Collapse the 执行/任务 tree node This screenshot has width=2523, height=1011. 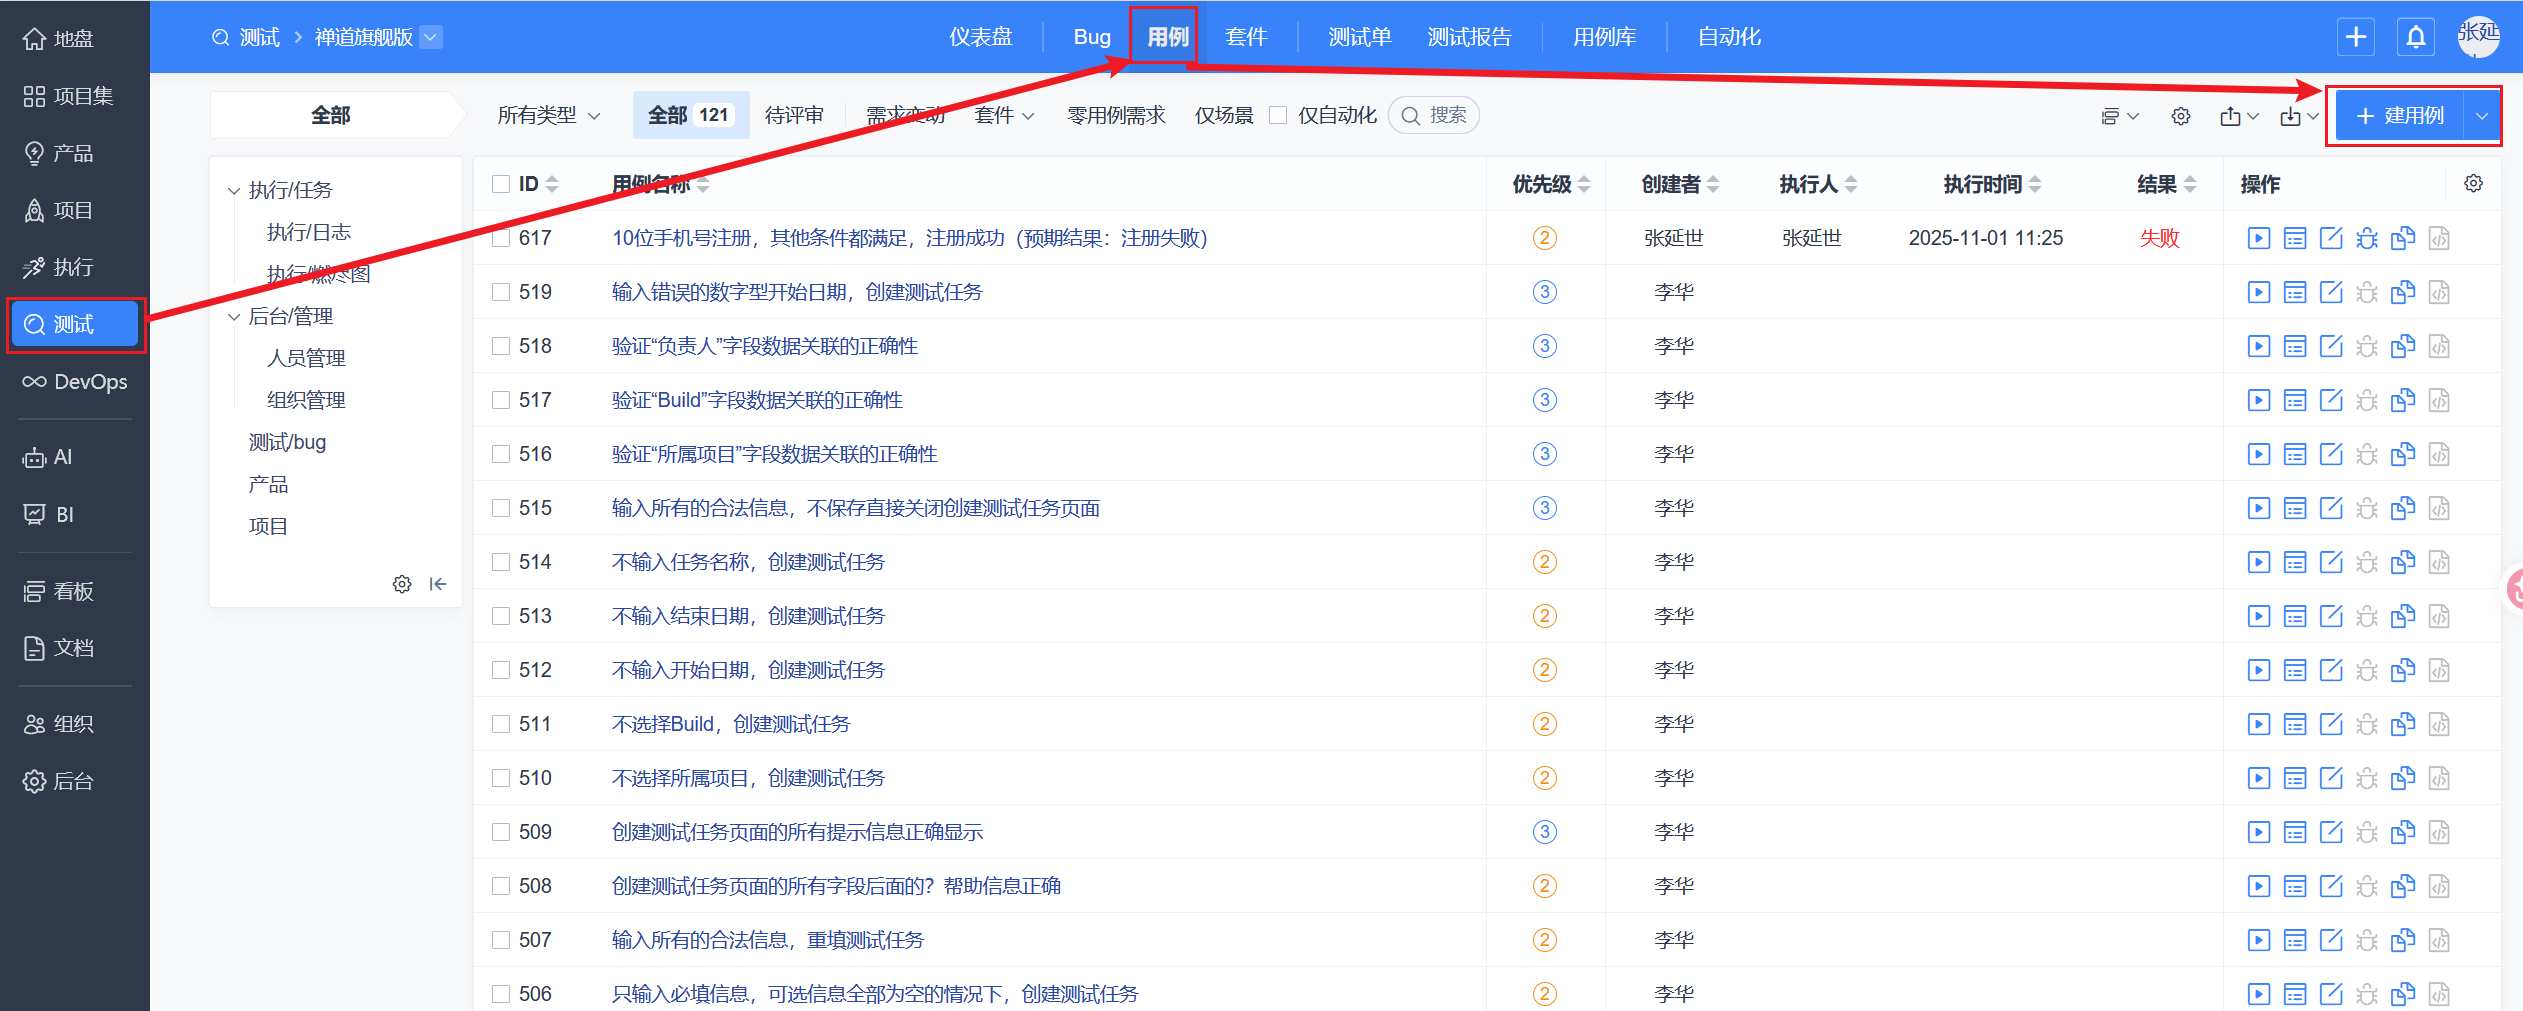[234, 190]
